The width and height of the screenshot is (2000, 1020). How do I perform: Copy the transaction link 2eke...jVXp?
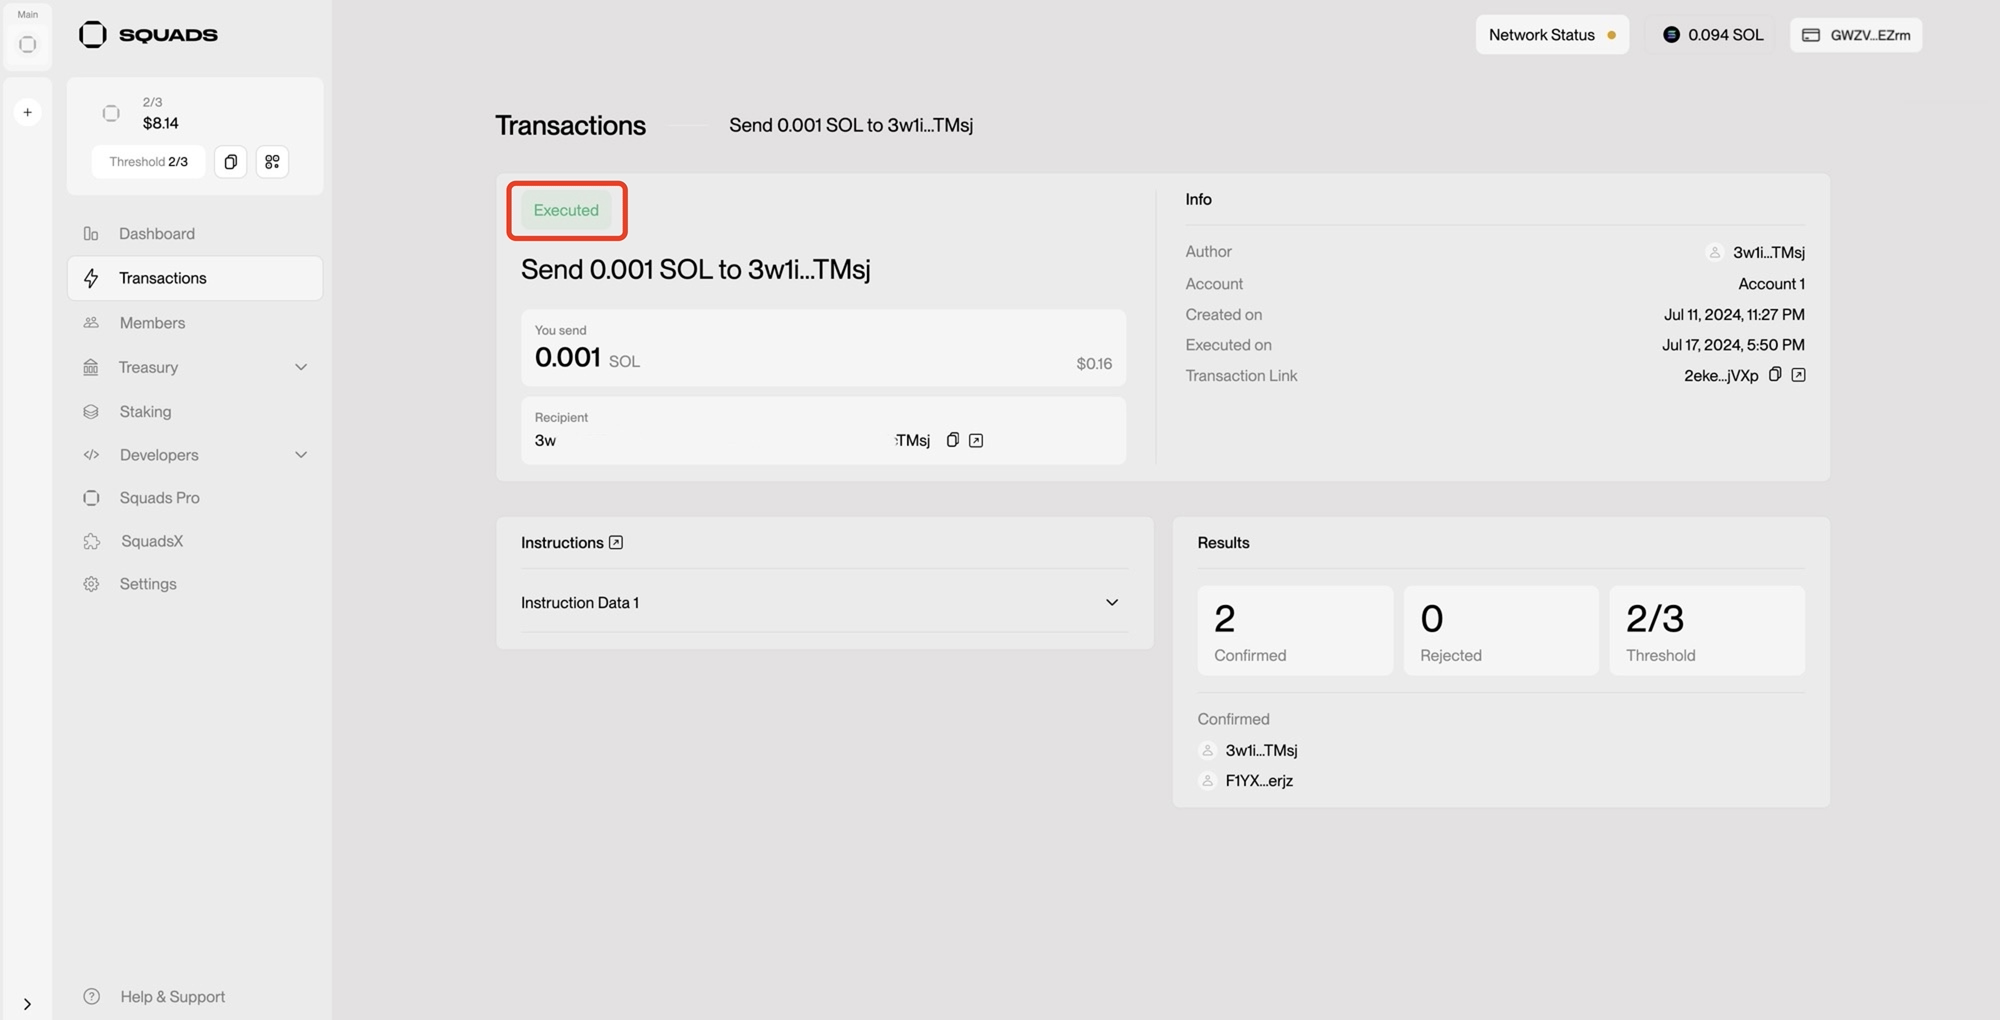coord(1775,375)
